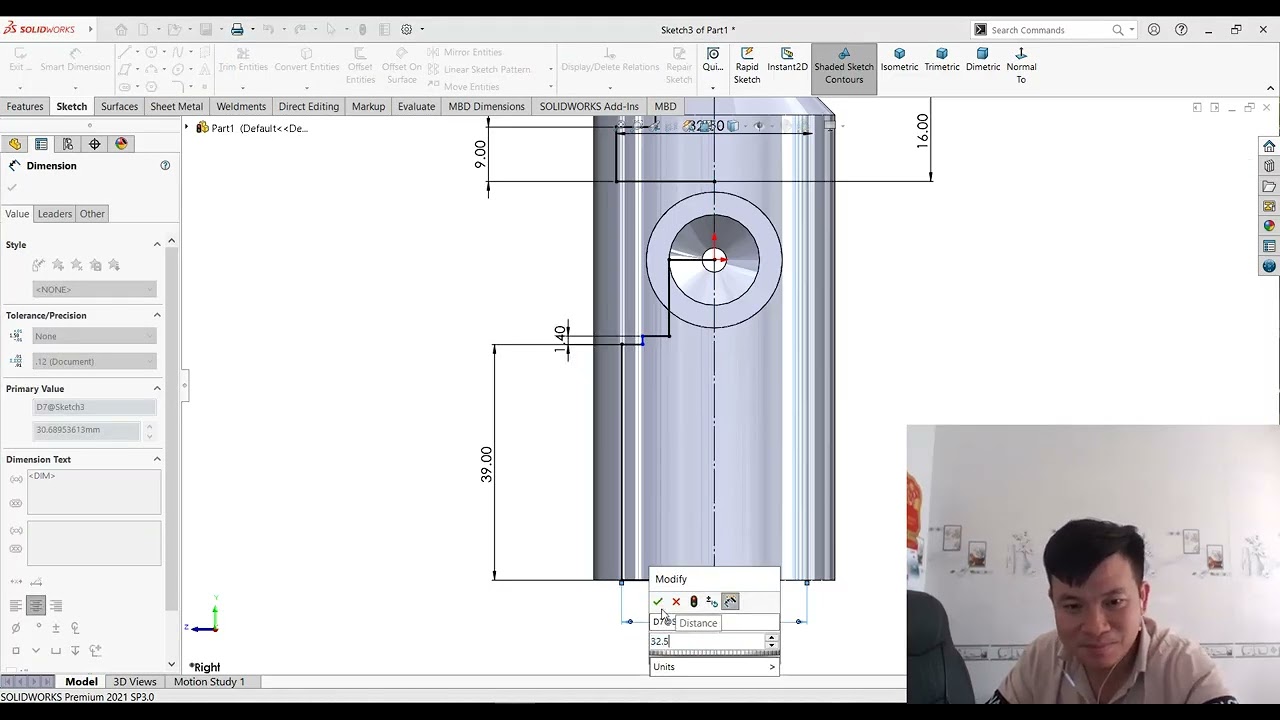Open the Features tab
Screen dimensions: 1280x720
25,106
